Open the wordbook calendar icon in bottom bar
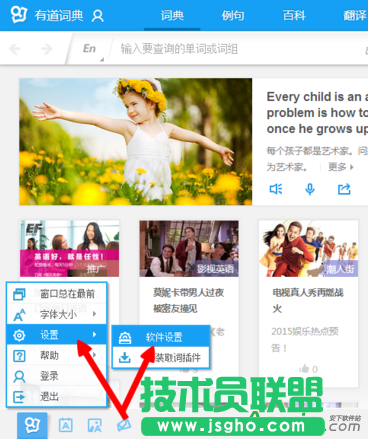 click(x=65, y=425)
